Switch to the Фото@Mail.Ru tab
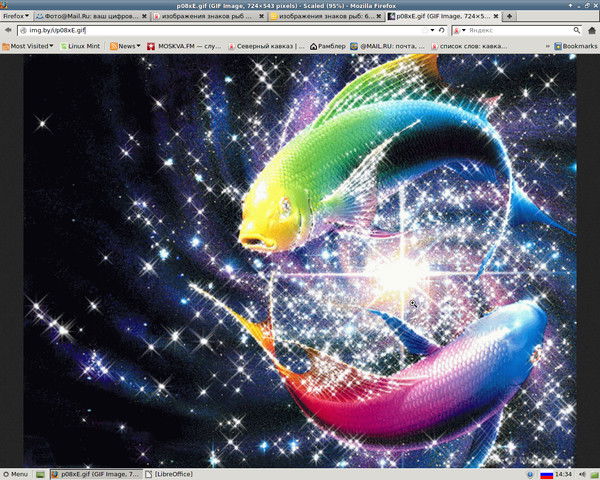 (88, 17)
